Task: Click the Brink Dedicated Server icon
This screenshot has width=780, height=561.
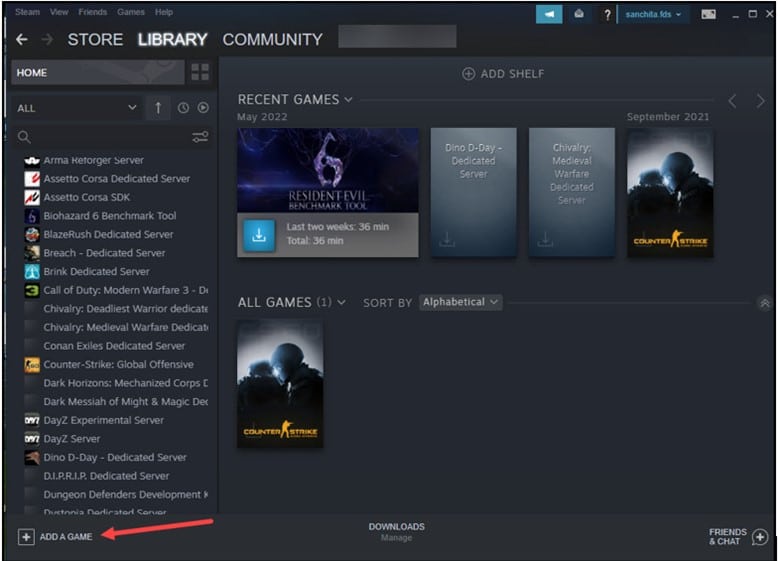Action: [x=32, y=272]
